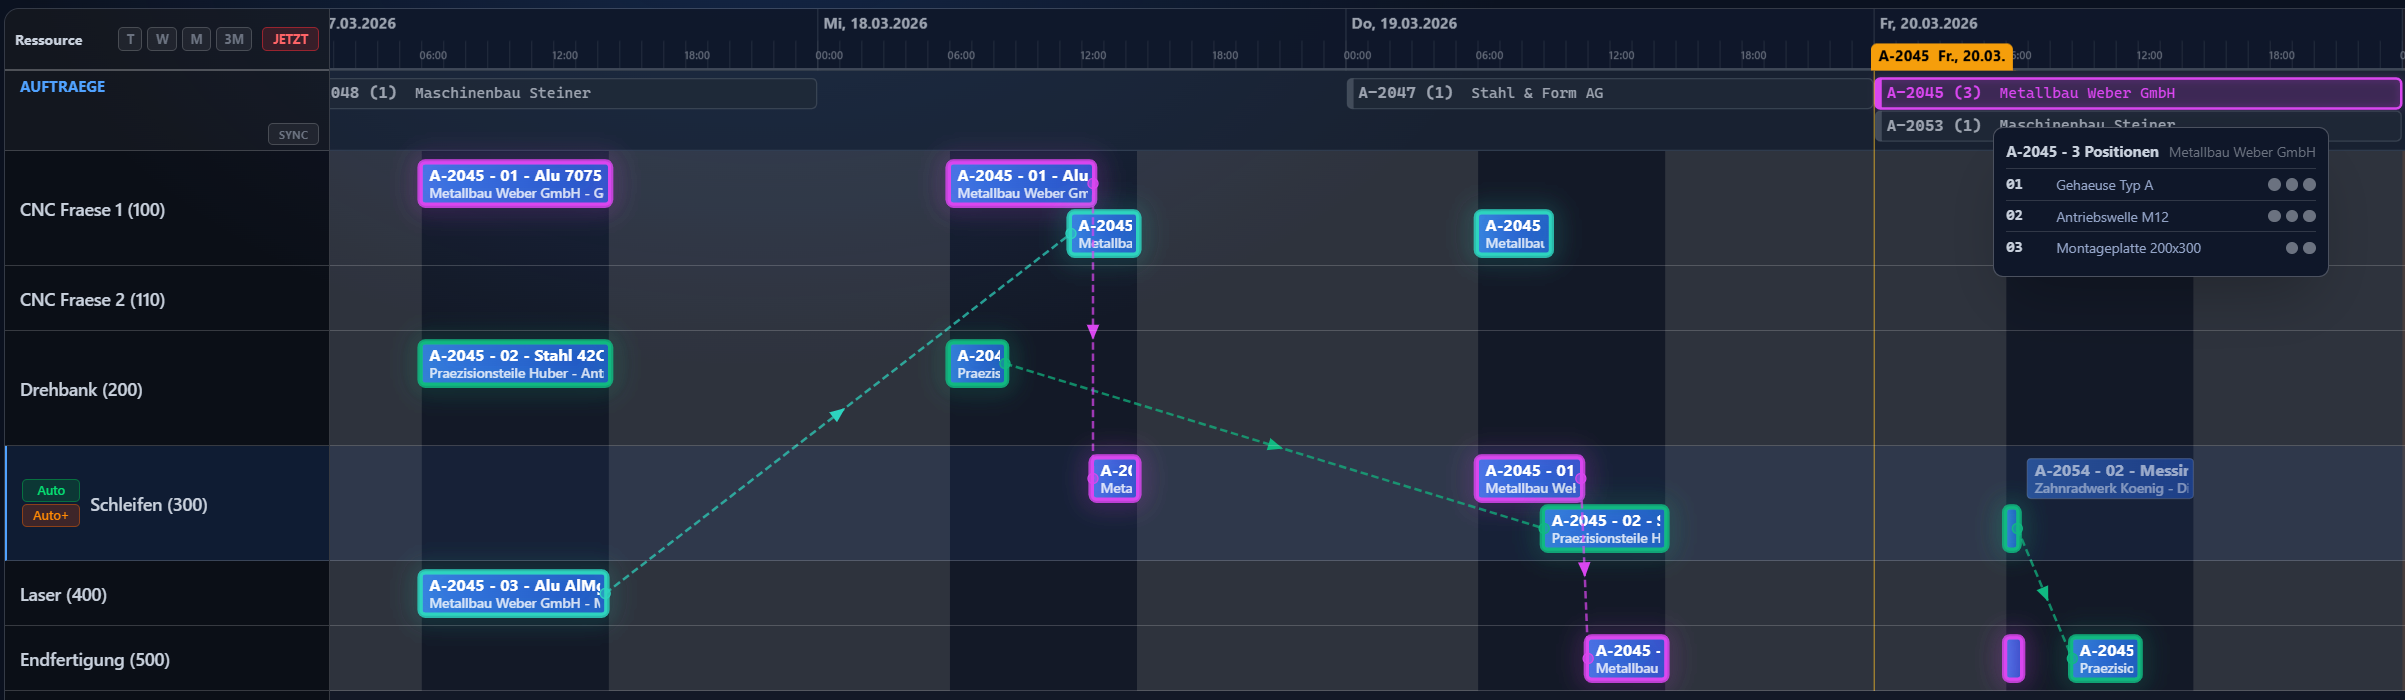Switch timeline to T day view
Screen dimensions: 2405x700
point(130,39)
